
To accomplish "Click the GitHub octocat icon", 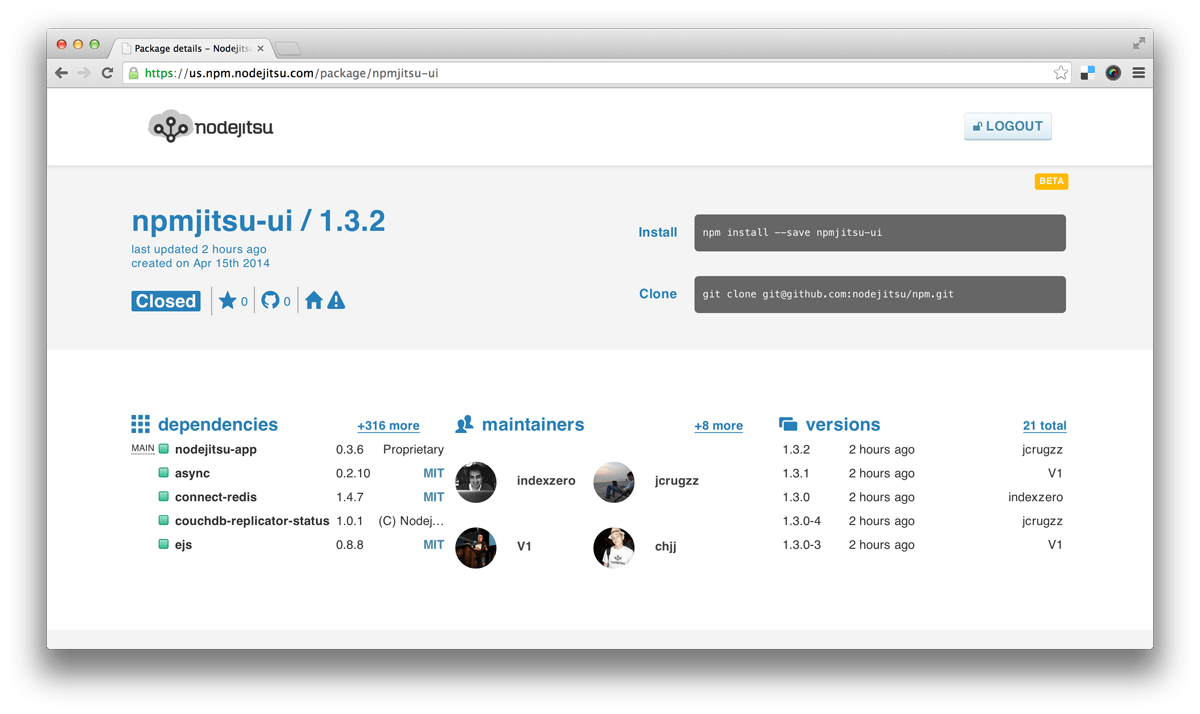I will [270, 300].
